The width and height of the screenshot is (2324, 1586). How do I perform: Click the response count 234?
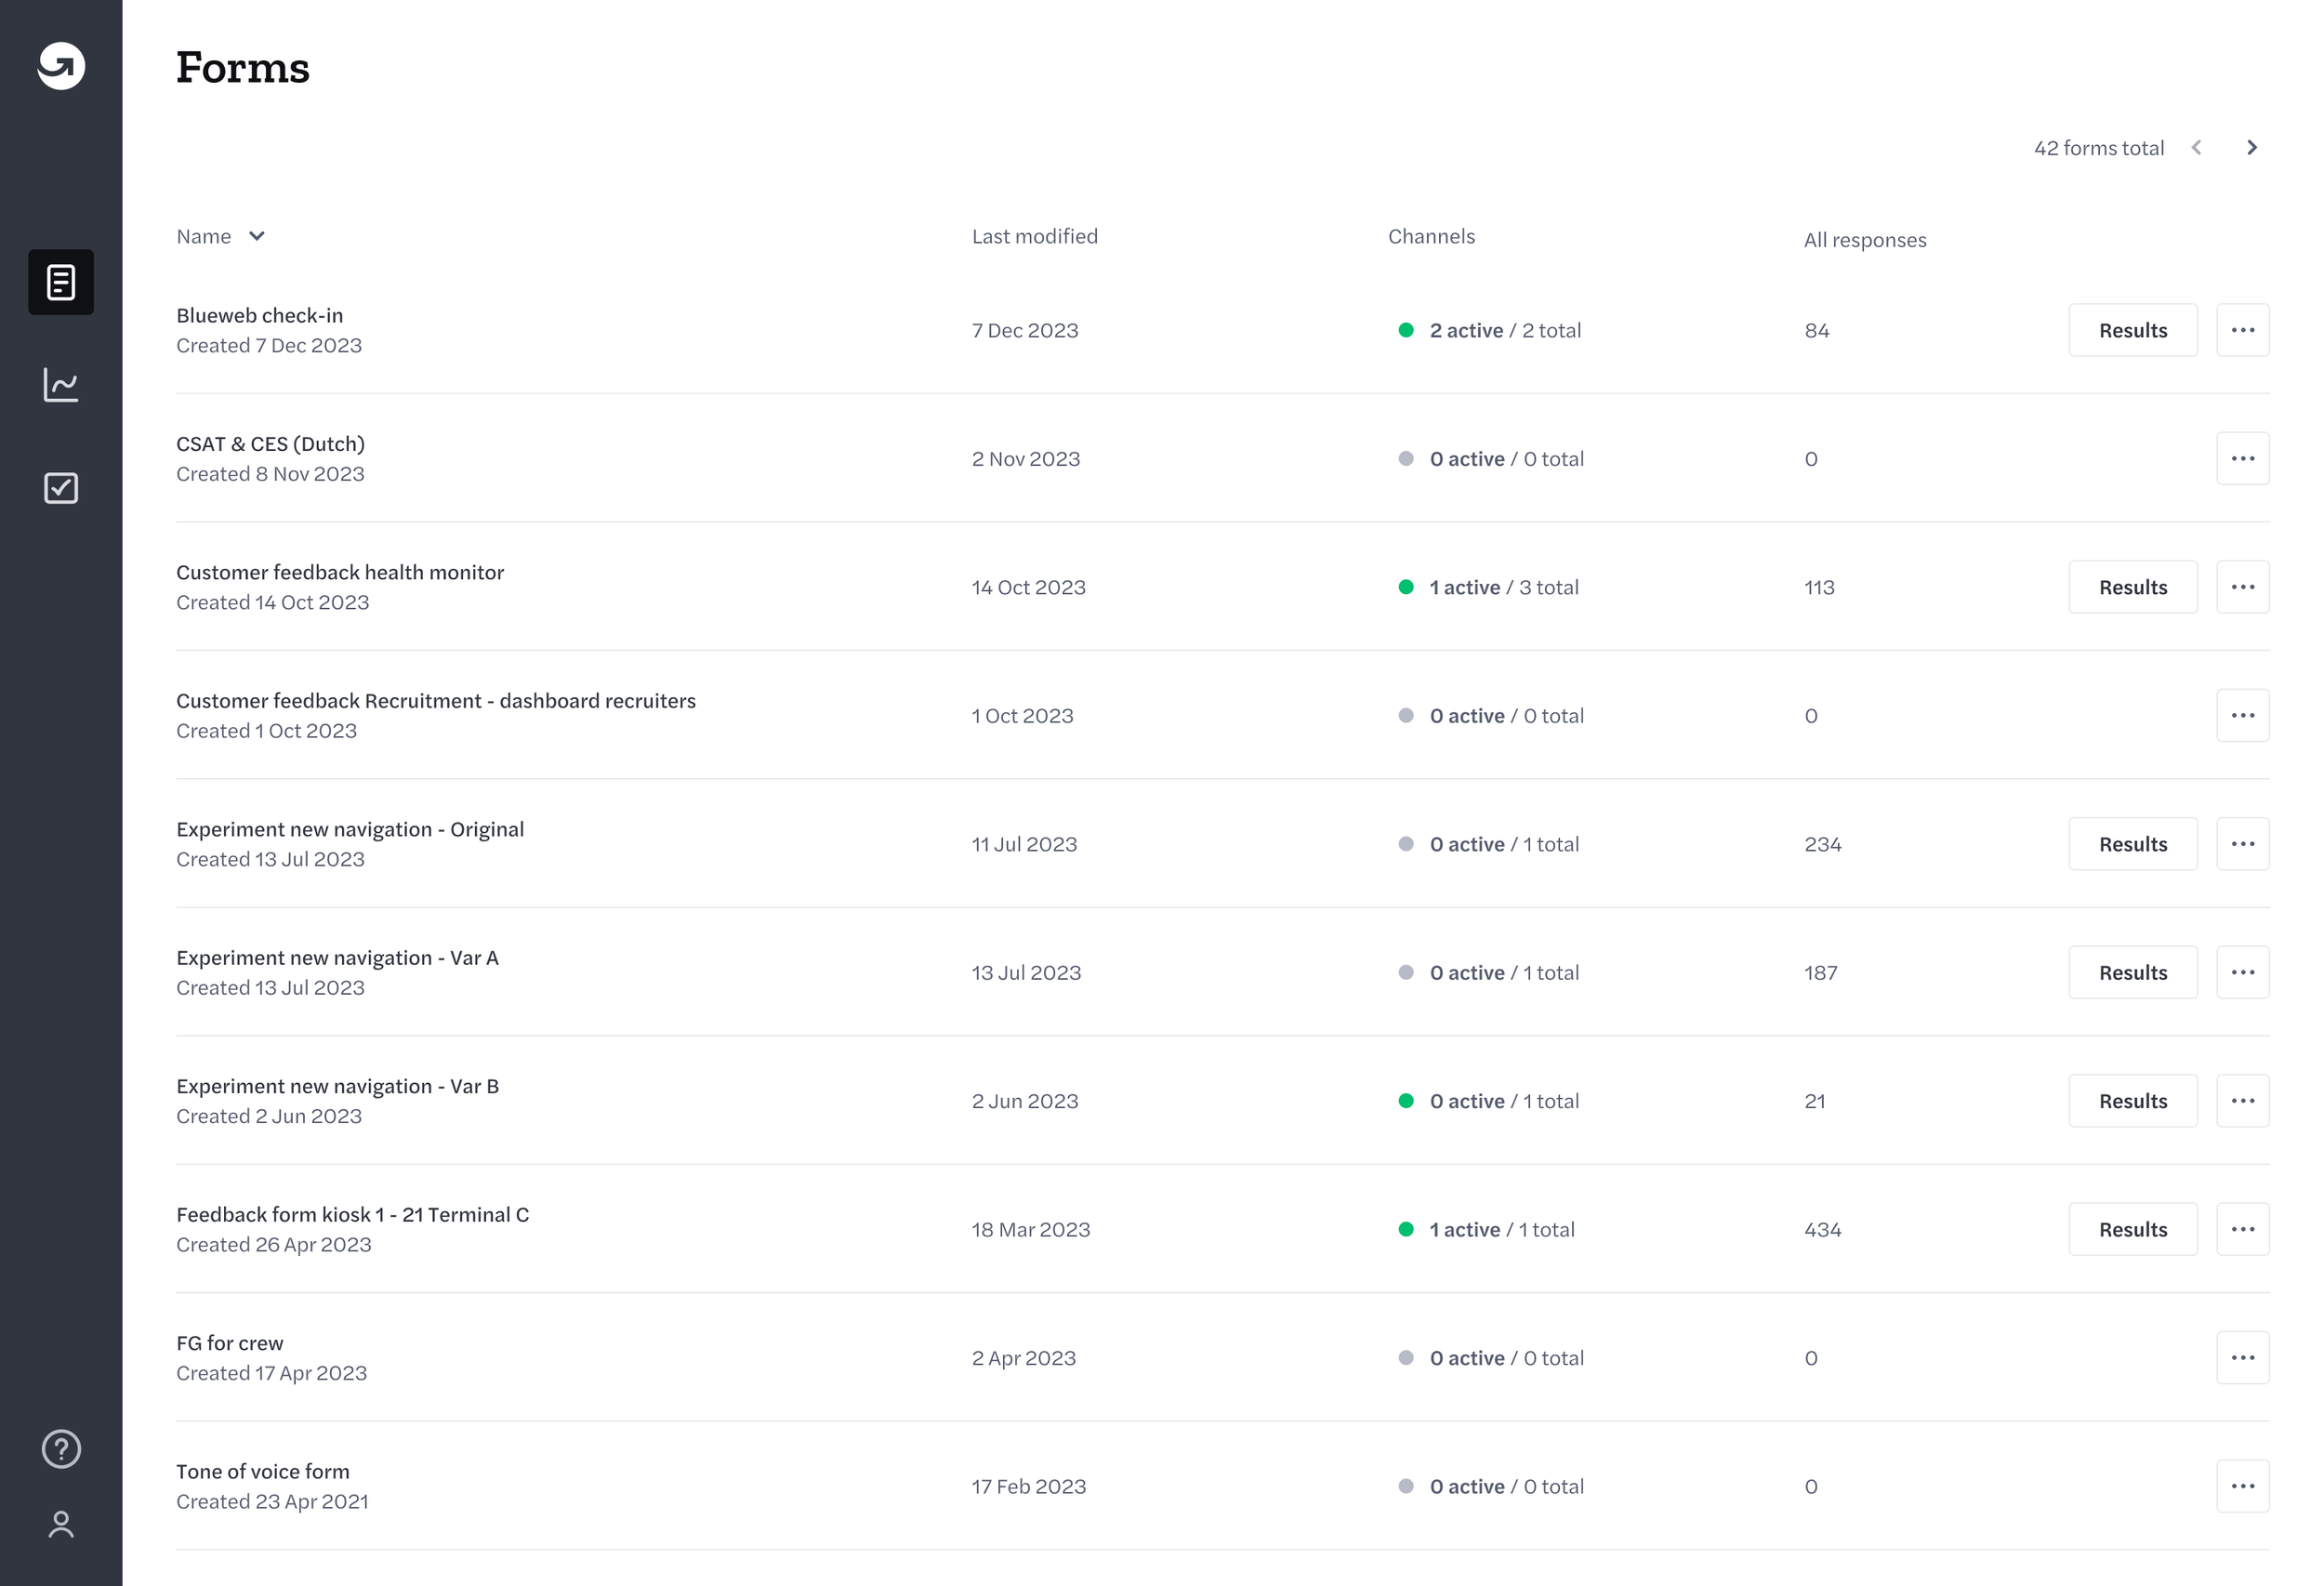click(x=1822, y=845)
